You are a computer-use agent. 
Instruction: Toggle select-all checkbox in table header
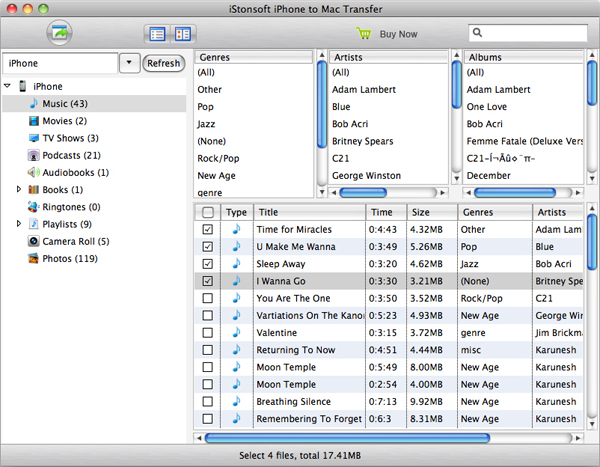click(207, 212)
